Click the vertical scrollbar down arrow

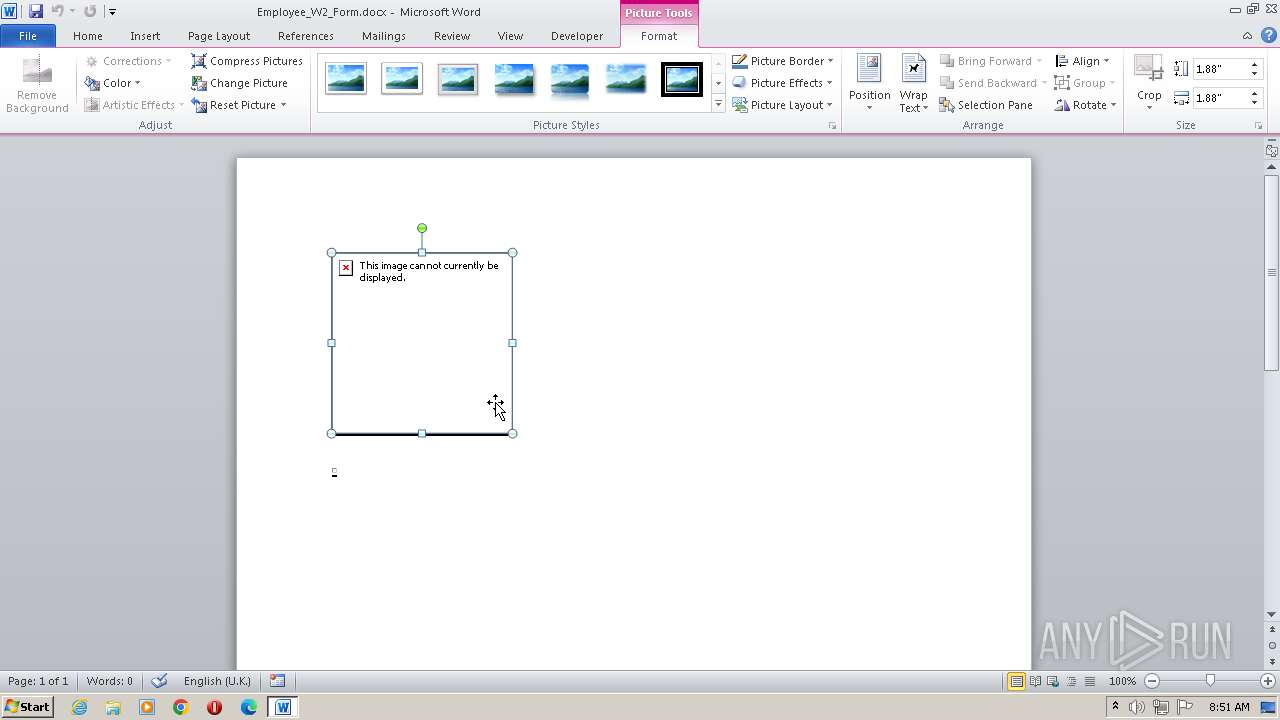(1271, 614)
